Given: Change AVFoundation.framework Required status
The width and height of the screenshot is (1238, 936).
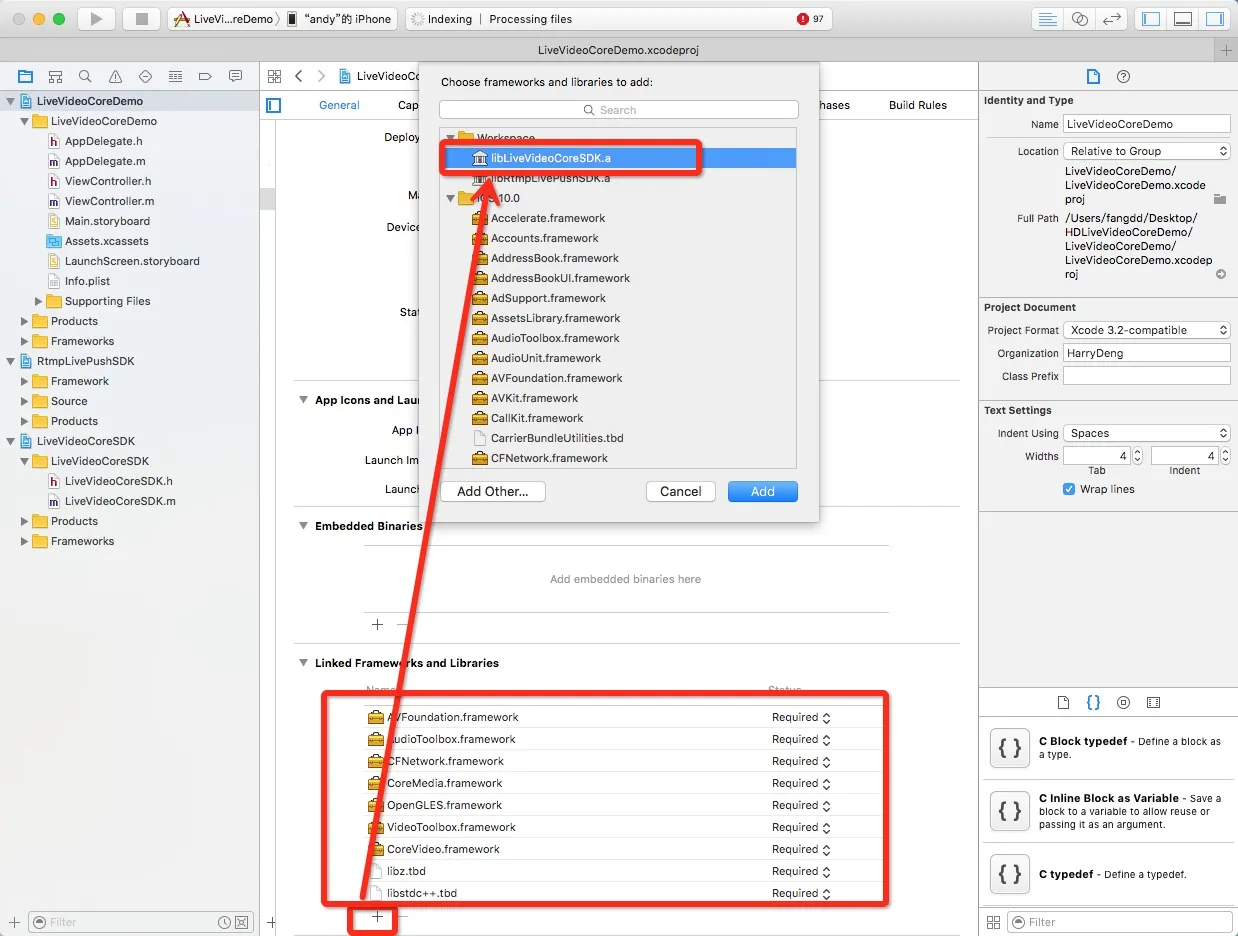Looking at the screenshot, I should pos(801,717).
